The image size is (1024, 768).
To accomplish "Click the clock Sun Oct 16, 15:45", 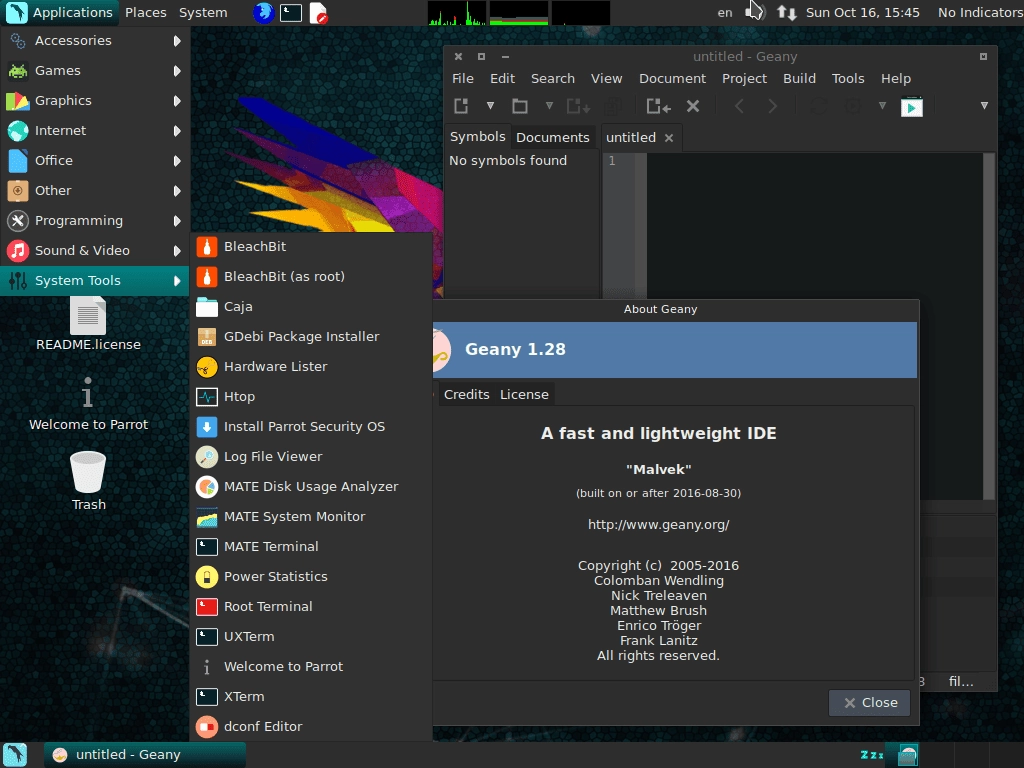I will click(x=863, y=12).
